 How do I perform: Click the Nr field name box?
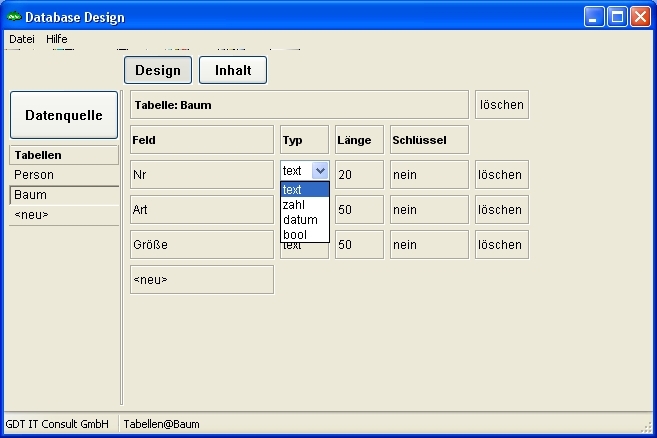(x=202, y=175)
